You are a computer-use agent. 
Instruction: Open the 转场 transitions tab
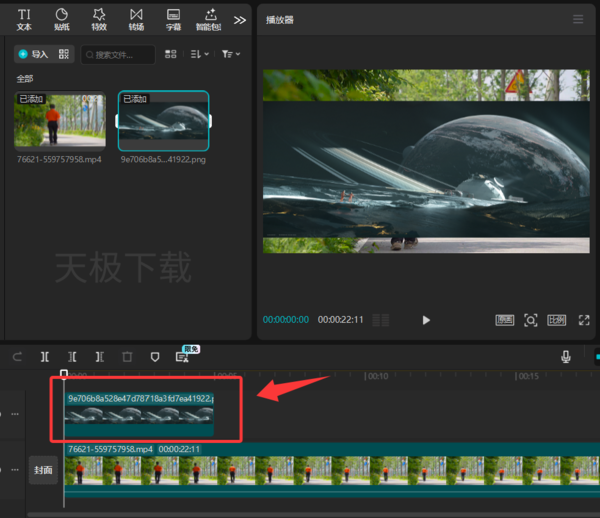[136, 20]
